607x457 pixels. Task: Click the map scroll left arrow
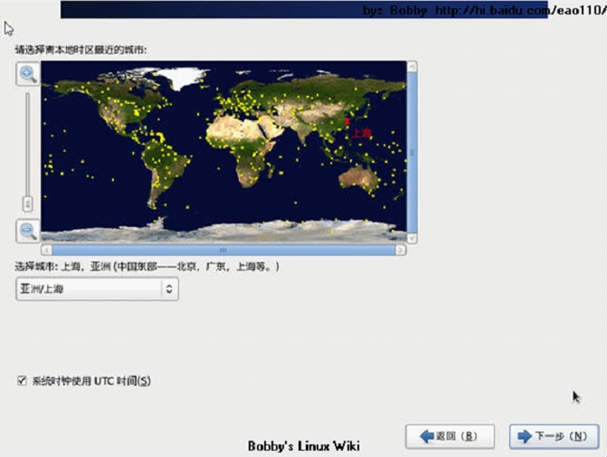pos(46,250)
